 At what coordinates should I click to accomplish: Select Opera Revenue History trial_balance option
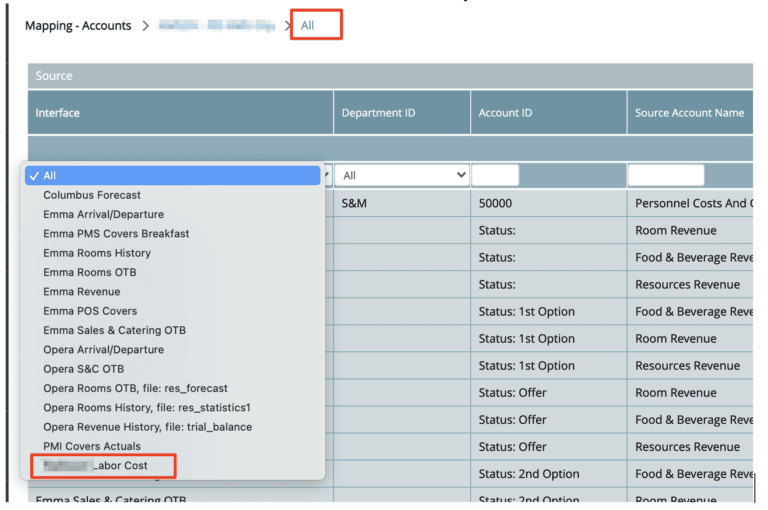click(x=147, y=427)
